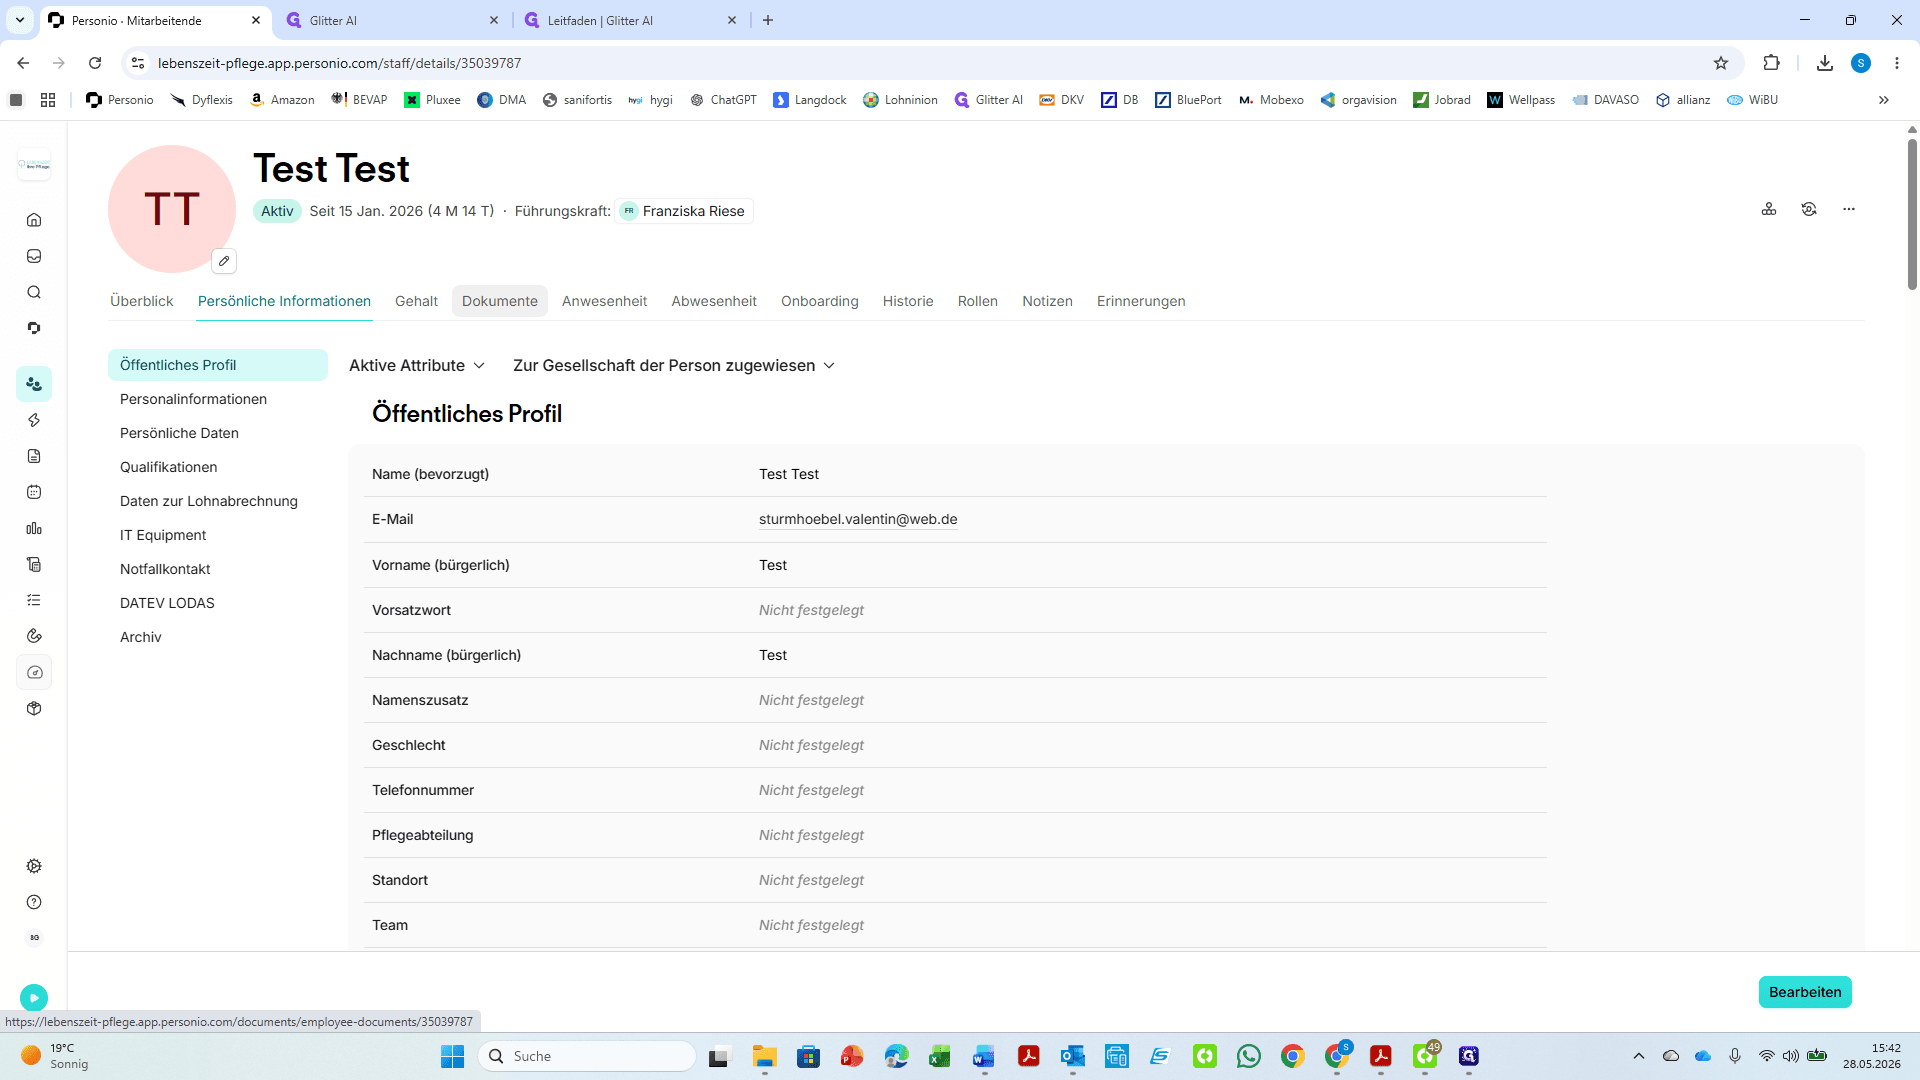Click the reports bar chart sidebar icon
Image resolution: width=1920 pixels, height=1080 pixels.
(34, 528)
